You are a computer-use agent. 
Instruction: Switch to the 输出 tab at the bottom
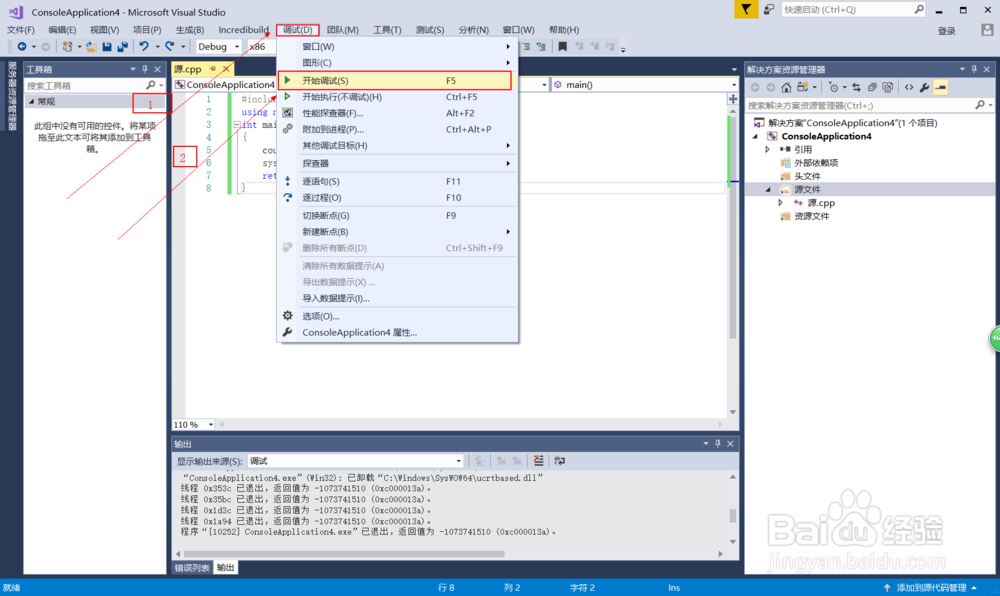point(225,567)
